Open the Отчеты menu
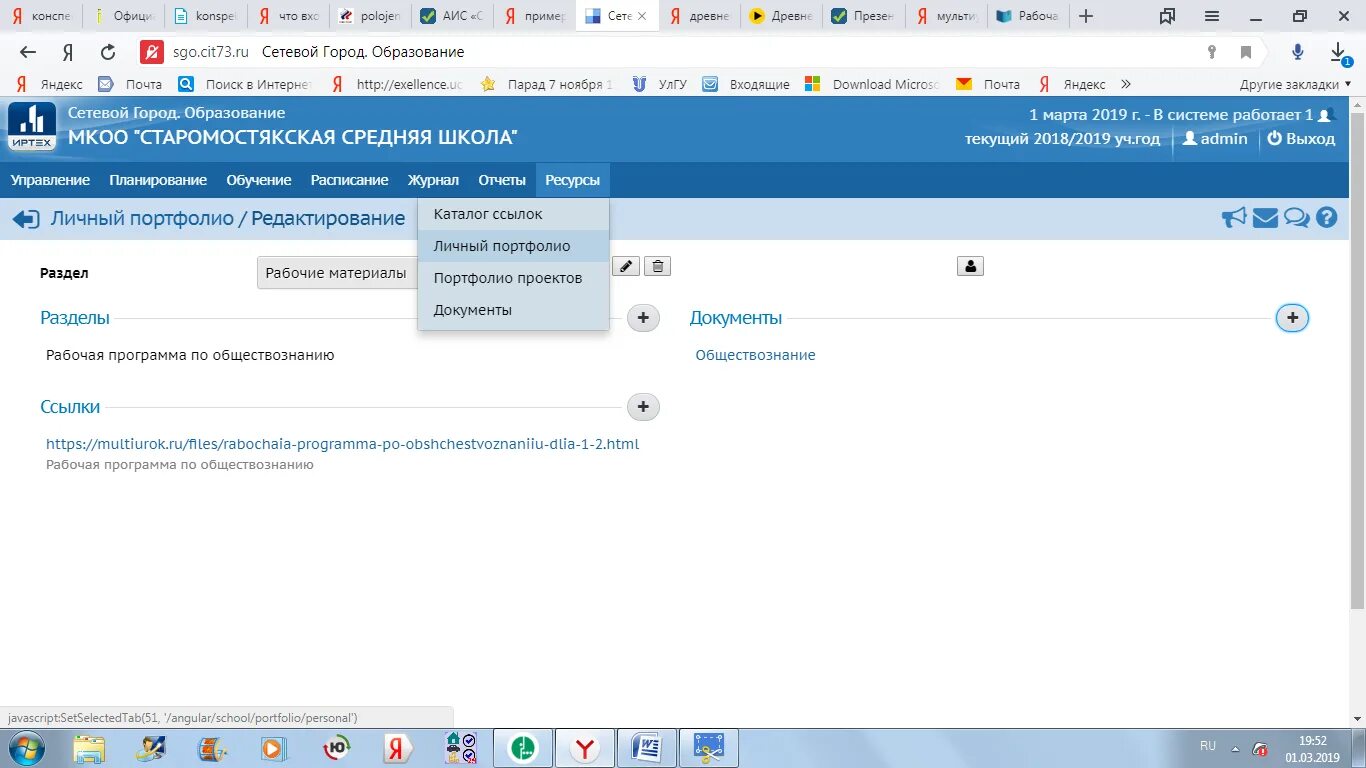 (x=502, y=180)
